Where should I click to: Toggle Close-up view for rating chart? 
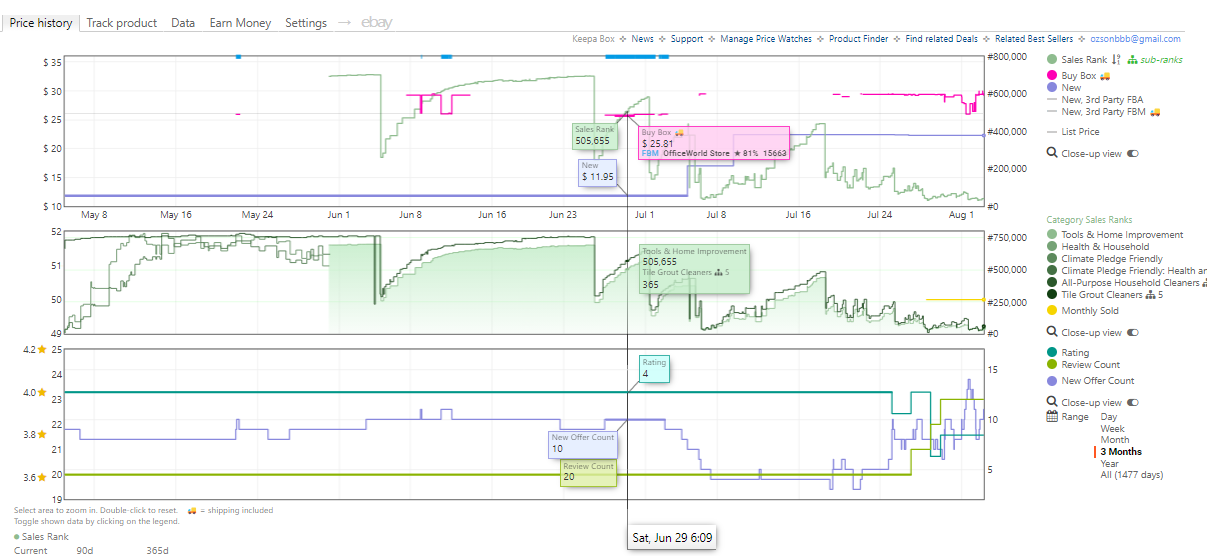click(1132, 403)
